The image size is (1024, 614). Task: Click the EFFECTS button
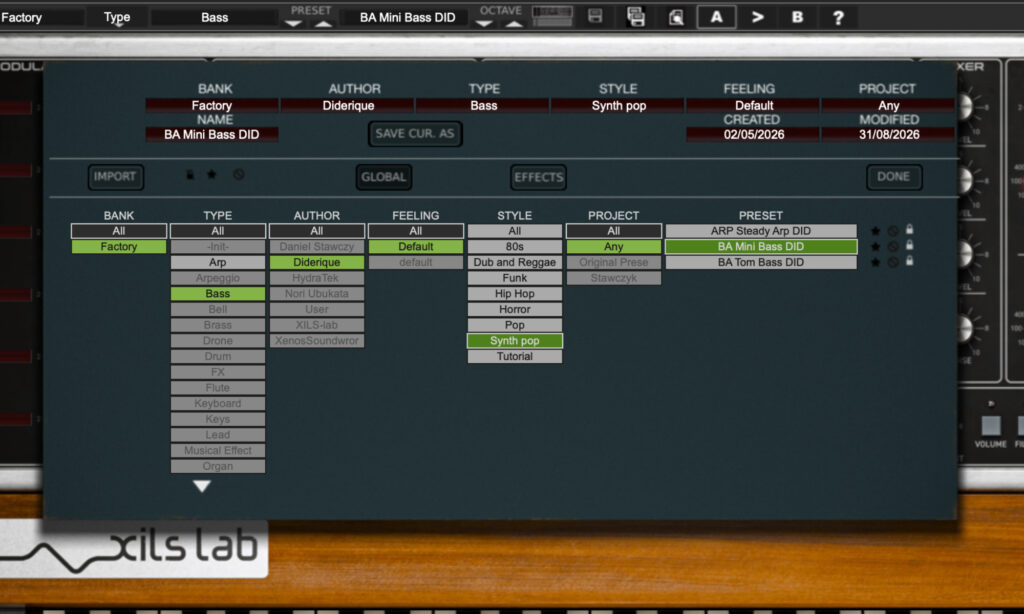[x=538, y=176]
